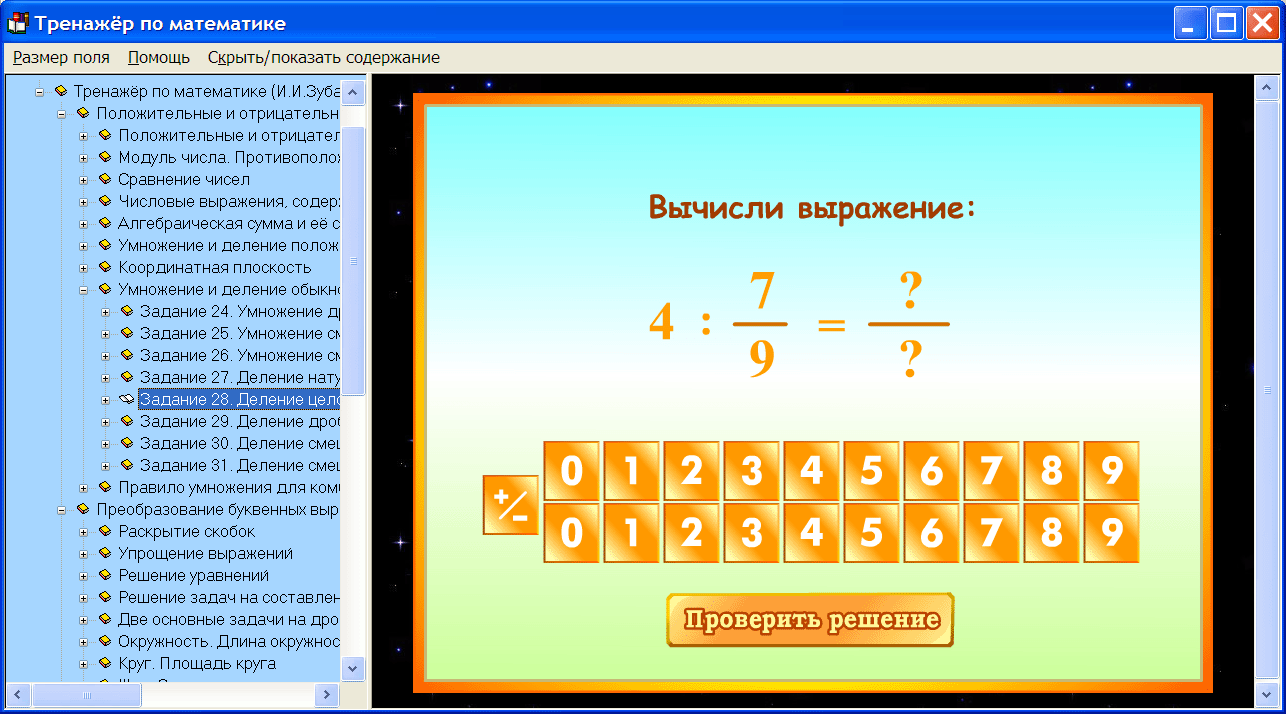The width and height of the screenshot is (1286, 714).
Task: Click the number 8 in the bottom row
Action: 1051,533
